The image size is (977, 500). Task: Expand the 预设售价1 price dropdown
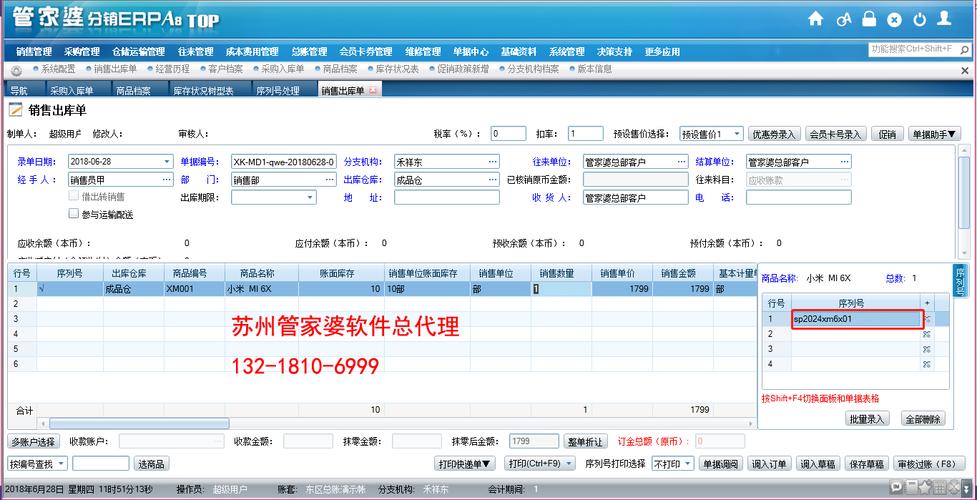737,133
